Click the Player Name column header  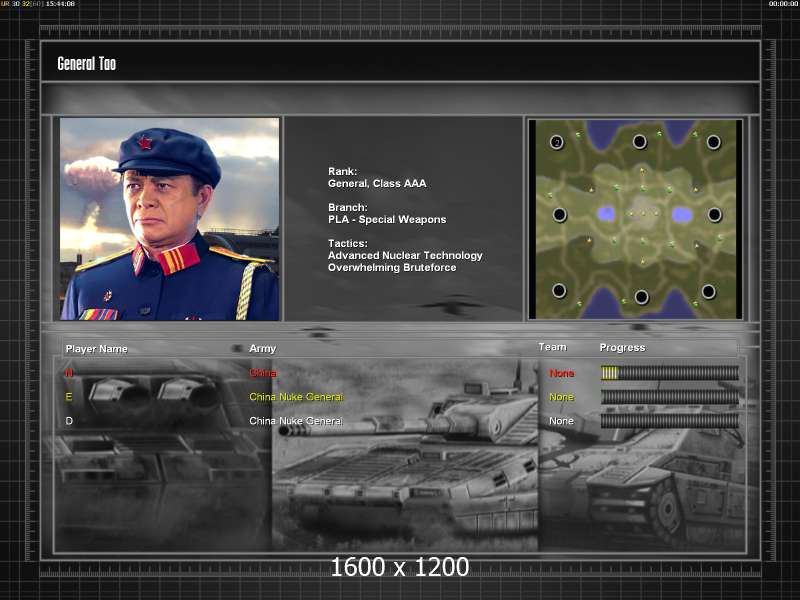[x=96, y=349]
